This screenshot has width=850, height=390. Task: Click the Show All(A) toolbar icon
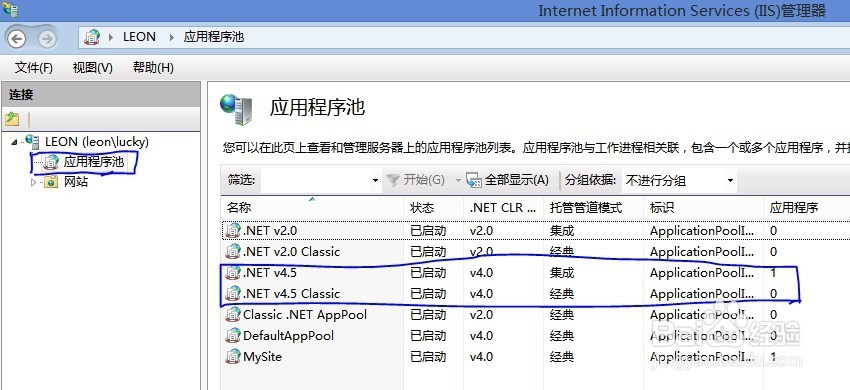point(474,181)
